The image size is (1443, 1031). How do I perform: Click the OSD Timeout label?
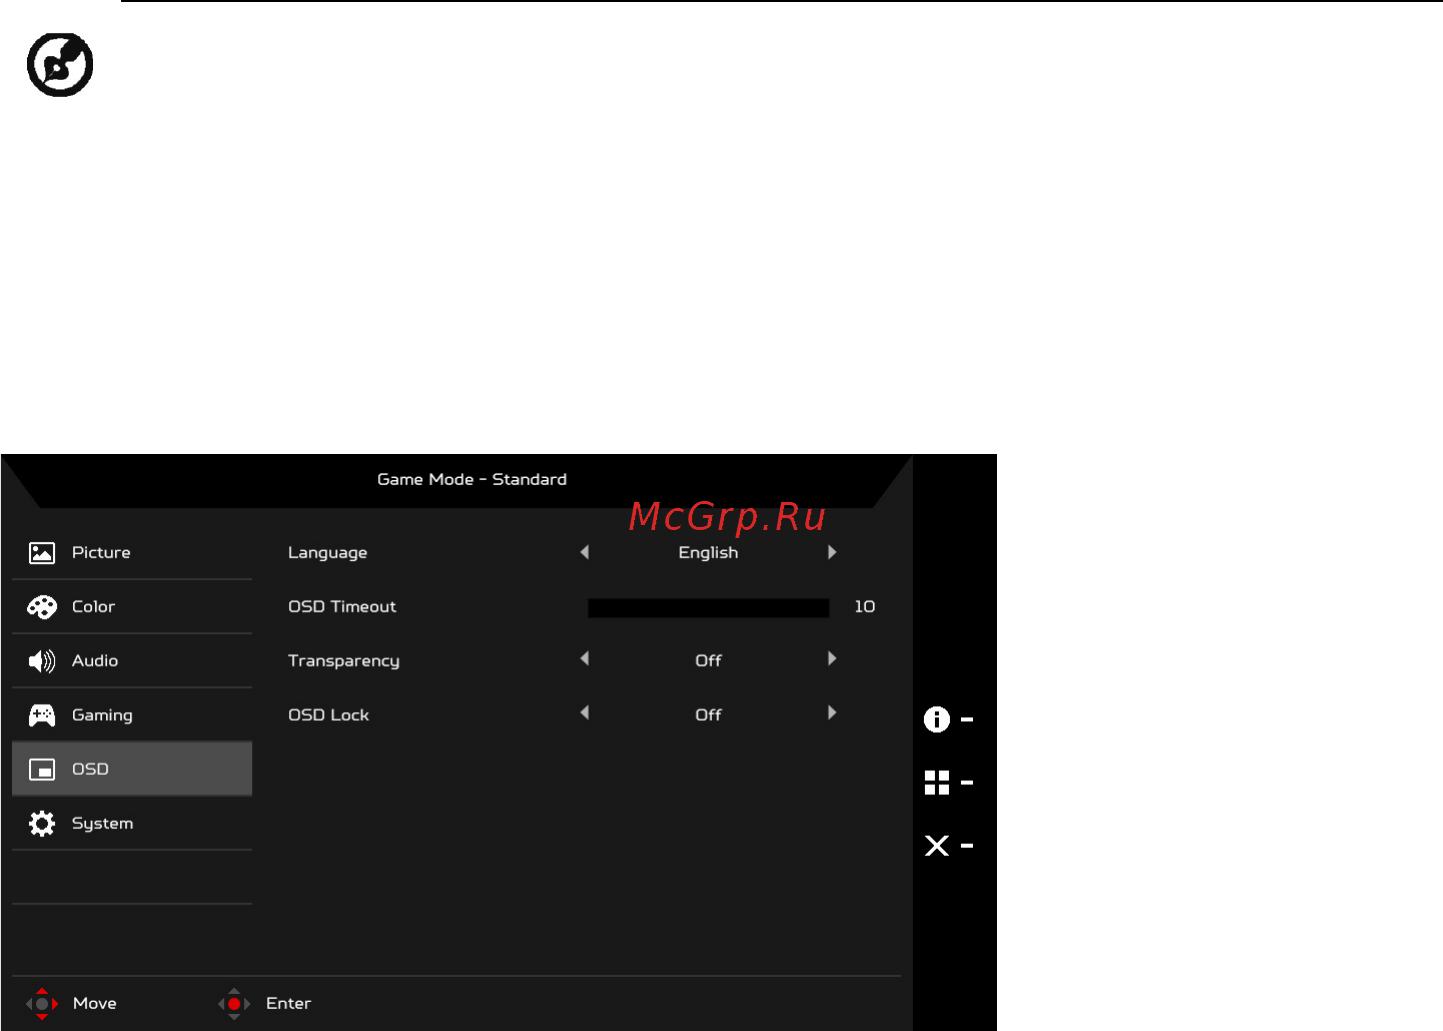pyautogui.click(x=342, y=607)
